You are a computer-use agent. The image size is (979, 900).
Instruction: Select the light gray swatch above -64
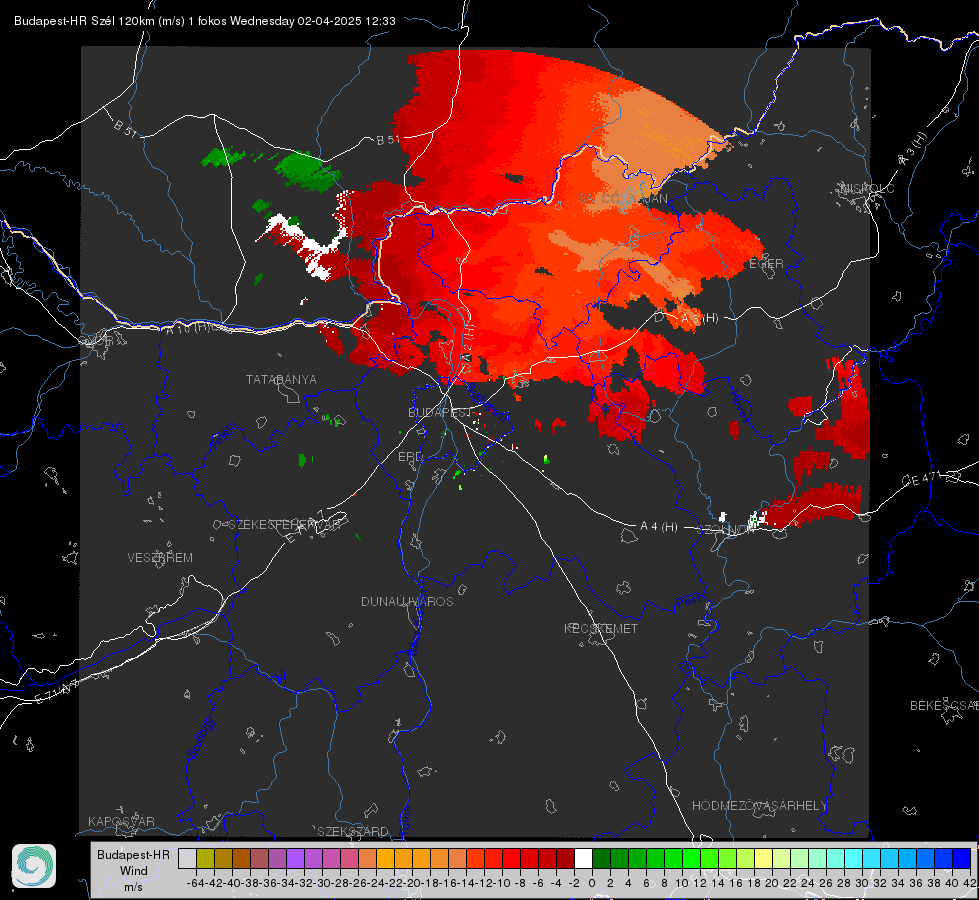point(187,859)
